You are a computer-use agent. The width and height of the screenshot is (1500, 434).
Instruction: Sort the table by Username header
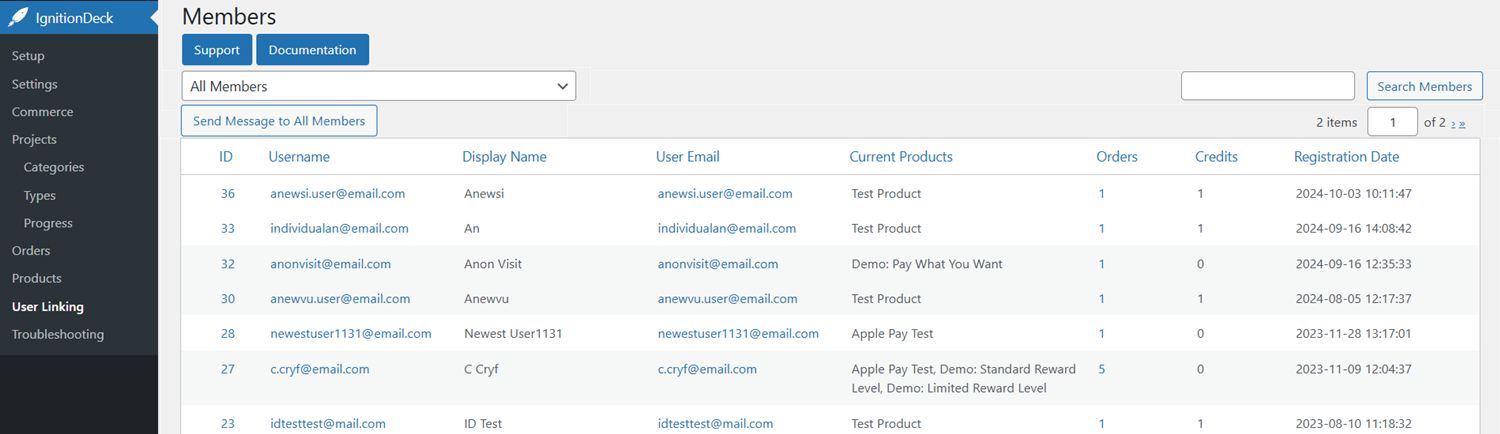pyautogui.click(x=299, y=157)
